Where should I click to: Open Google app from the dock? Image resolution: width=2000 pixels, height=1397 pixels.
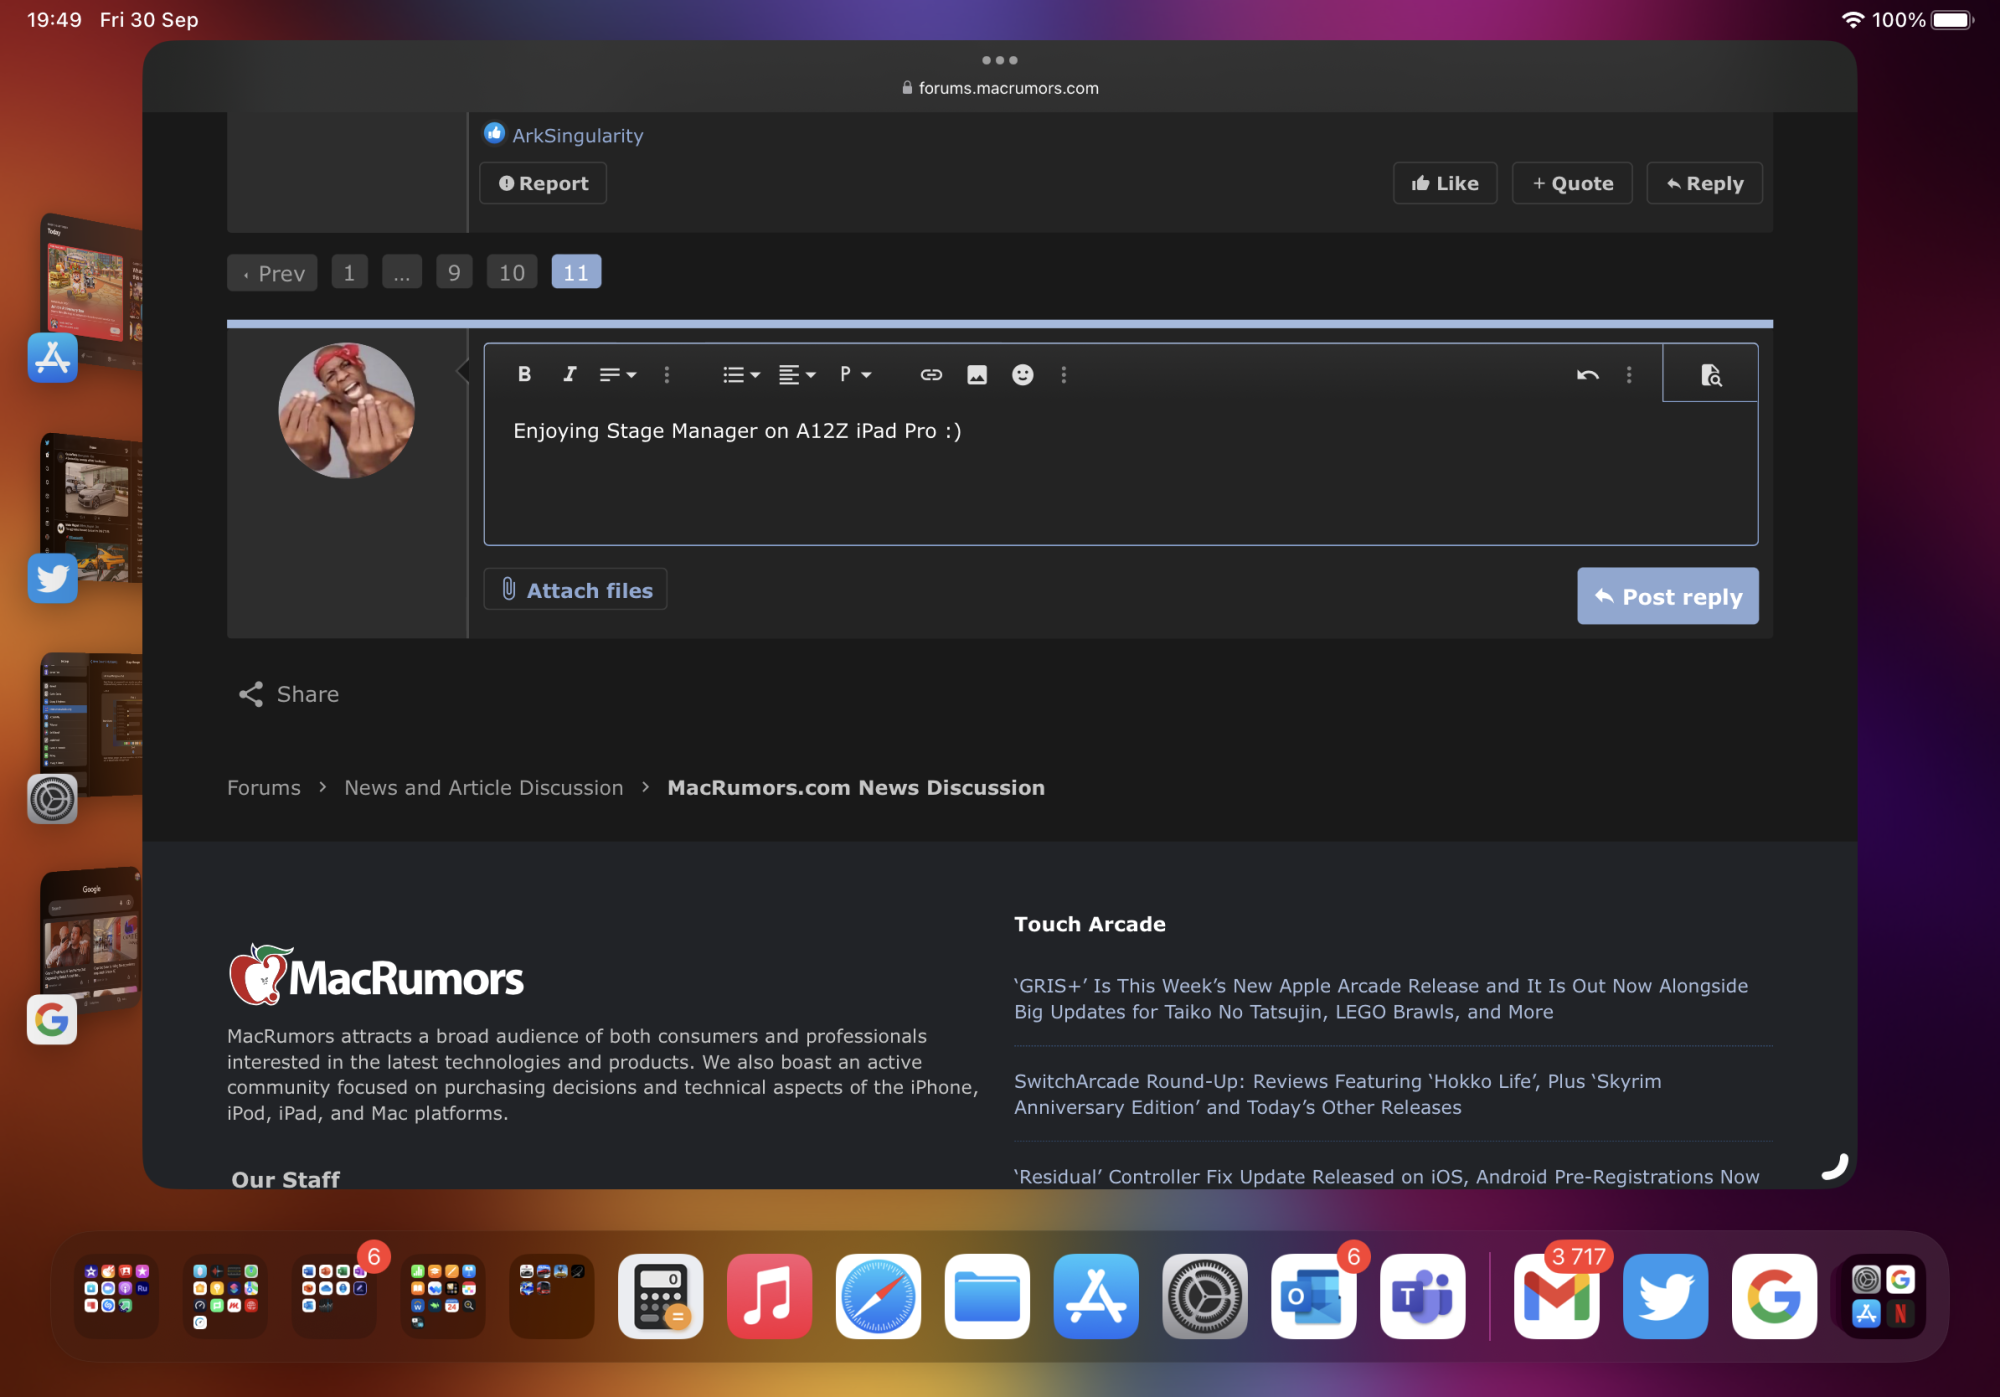(1775, 1296)
